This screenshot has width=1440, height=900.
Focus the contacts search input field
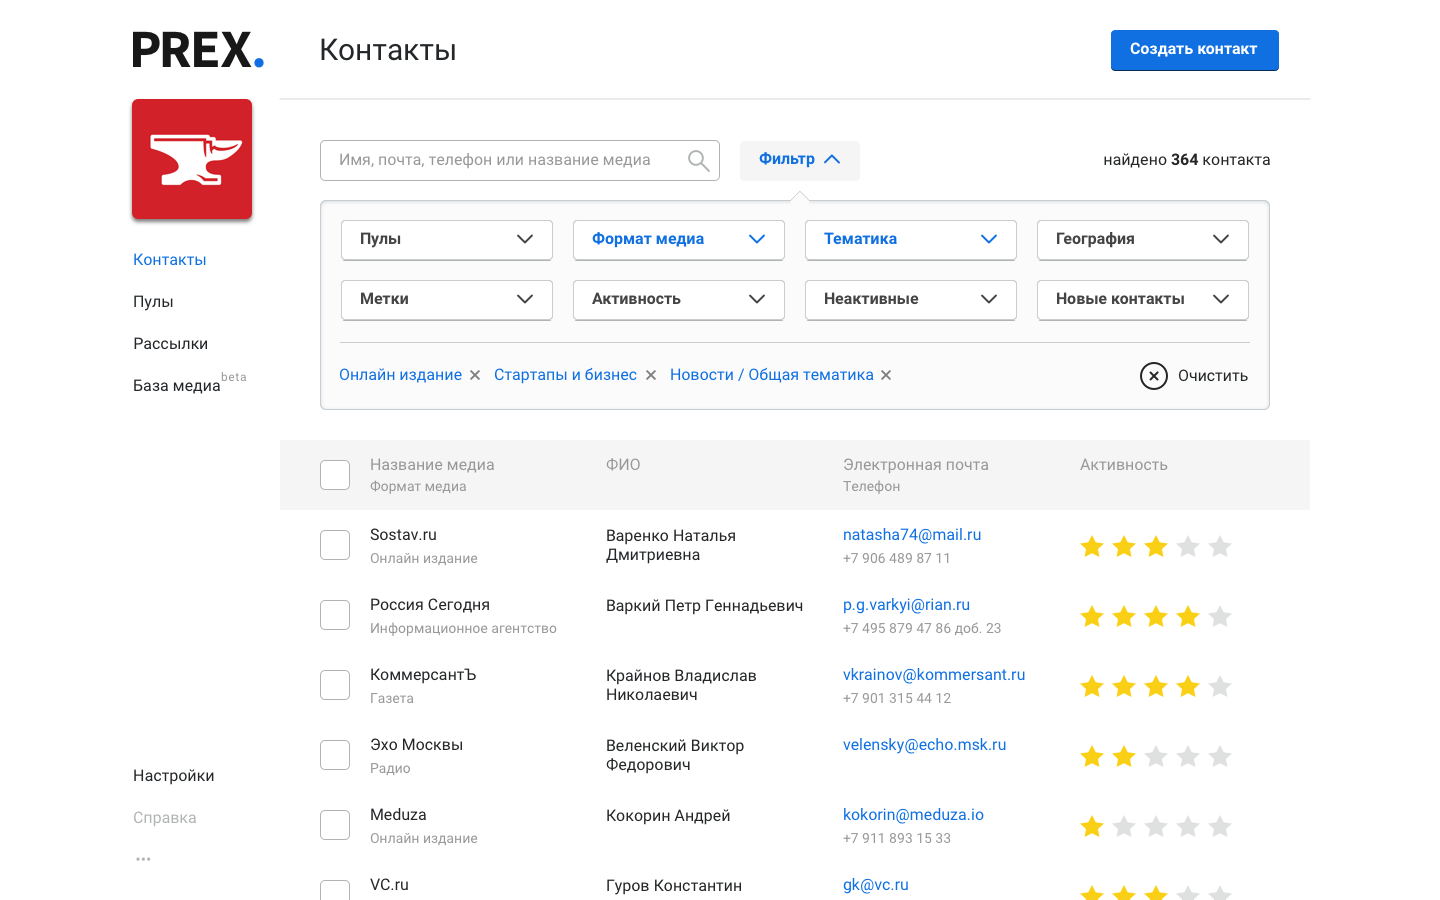point(520,160)
